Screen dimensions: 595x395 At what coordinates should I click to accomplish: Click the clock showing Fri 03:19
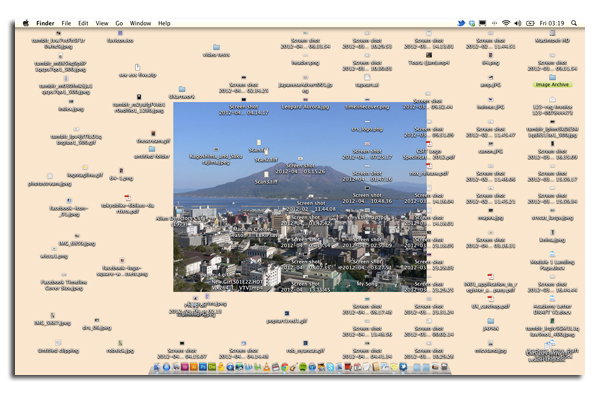[552, 23]
